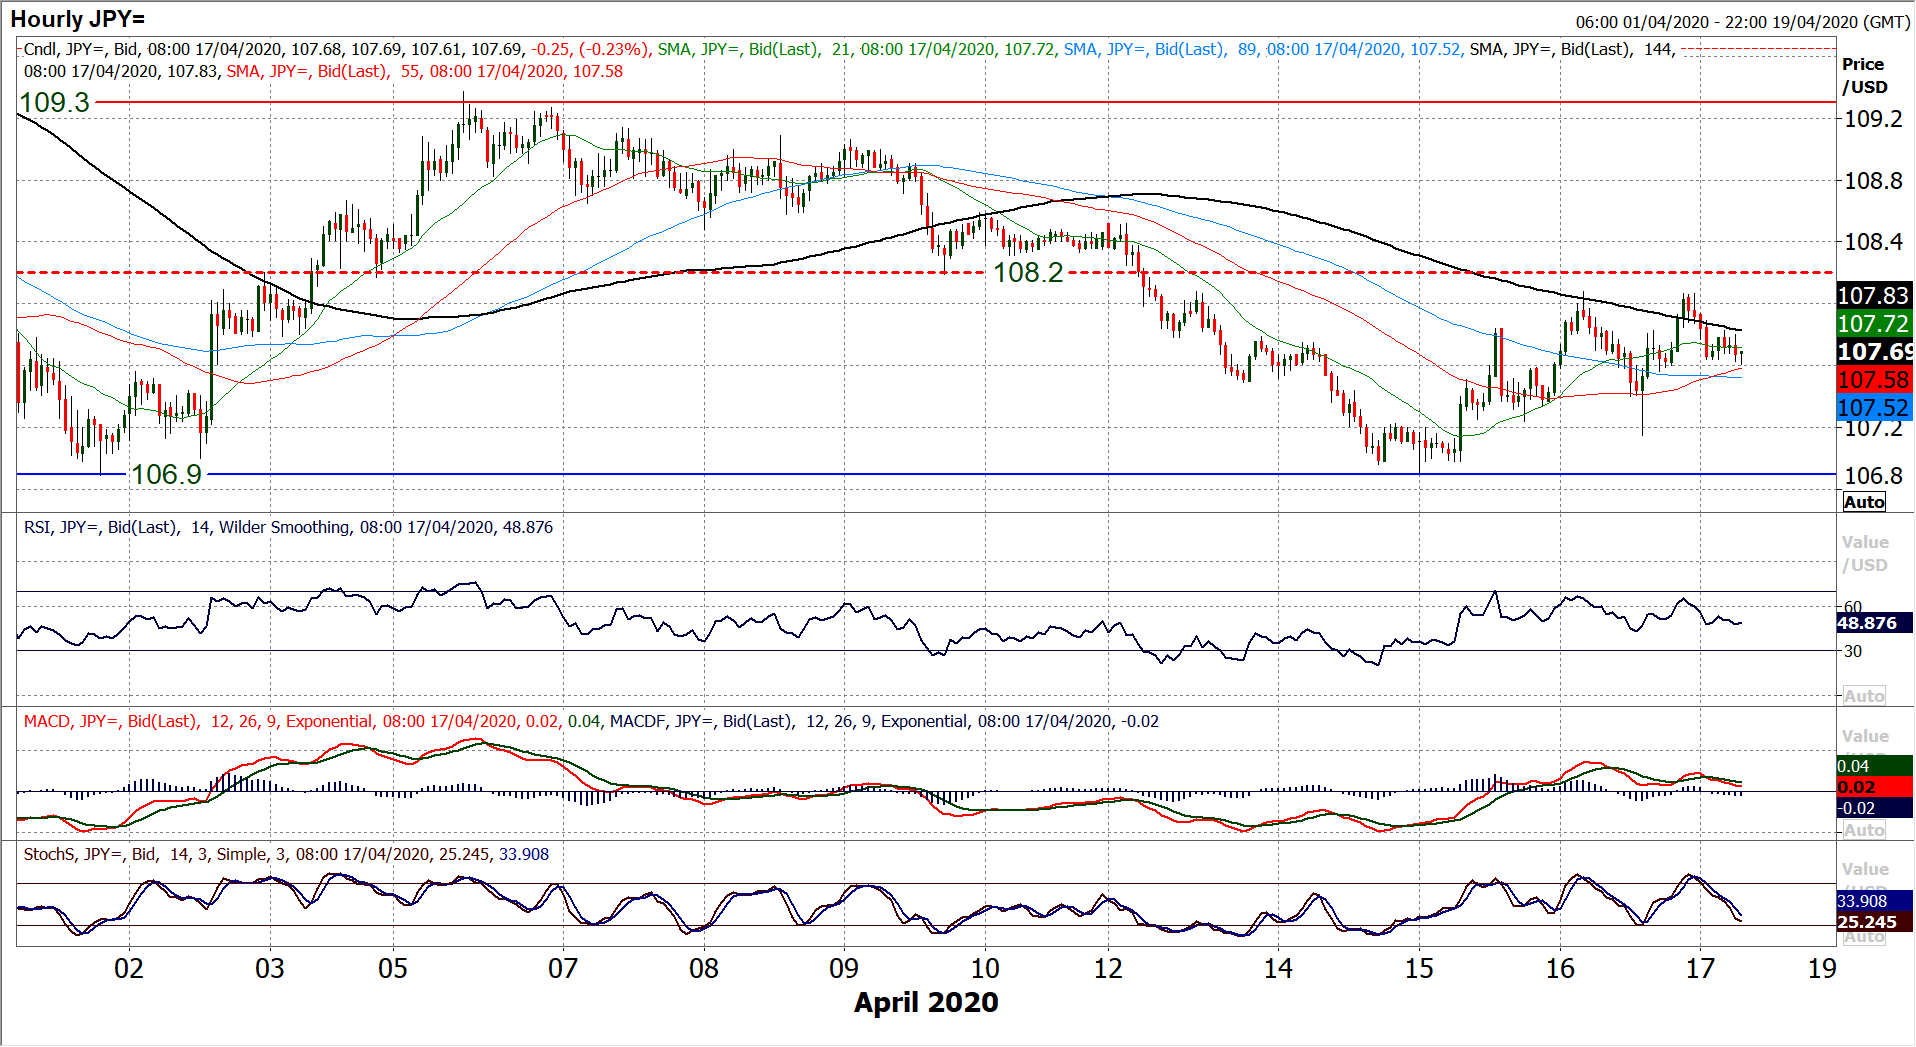This screenshot has height=1047, width=1916.
Task: Click the RSI indicator legend text
Action: click(288, 527)
